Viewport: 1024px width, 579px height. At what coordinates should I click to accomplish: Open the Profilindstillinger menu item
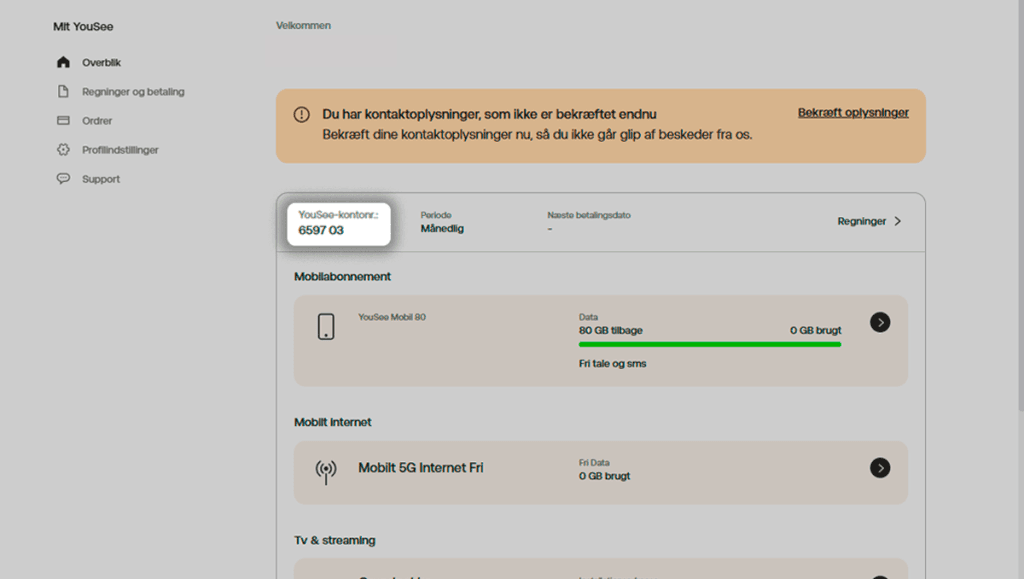click(120, 150)
